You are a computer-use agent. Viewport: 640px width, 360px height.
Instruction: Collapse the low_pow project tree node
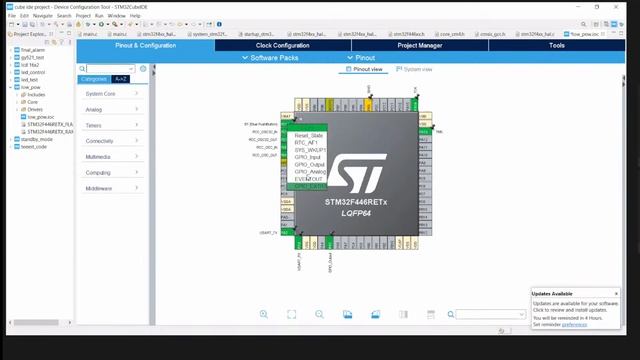pos(11,87)
